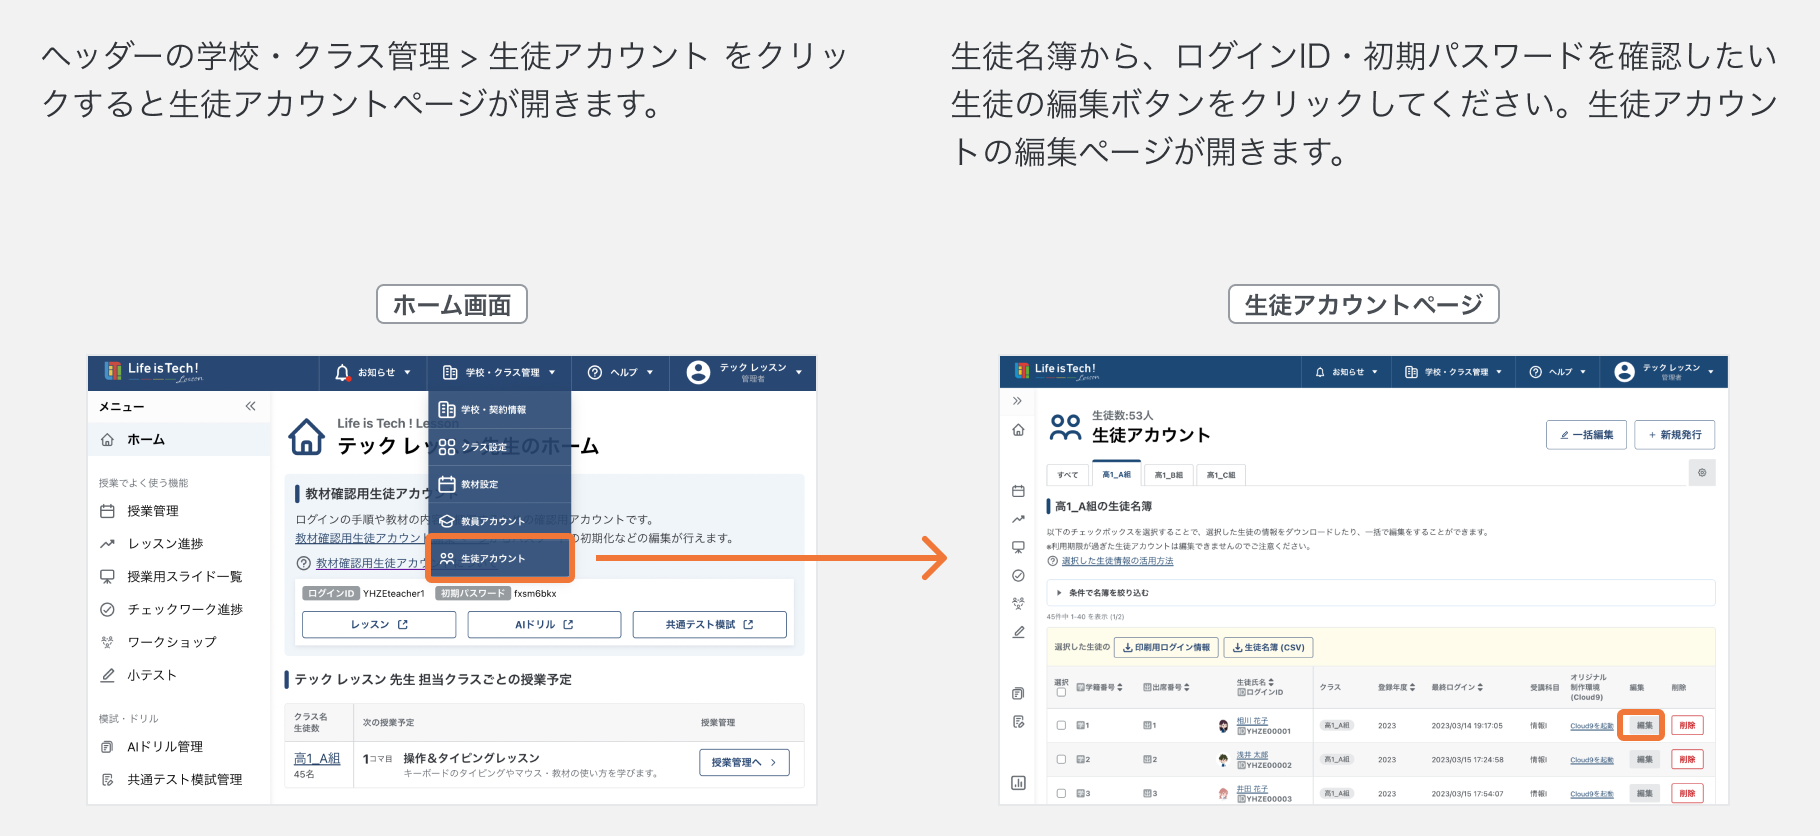Switch to すべて tab
1820x836 pixels.
(x=1068, y=475)
